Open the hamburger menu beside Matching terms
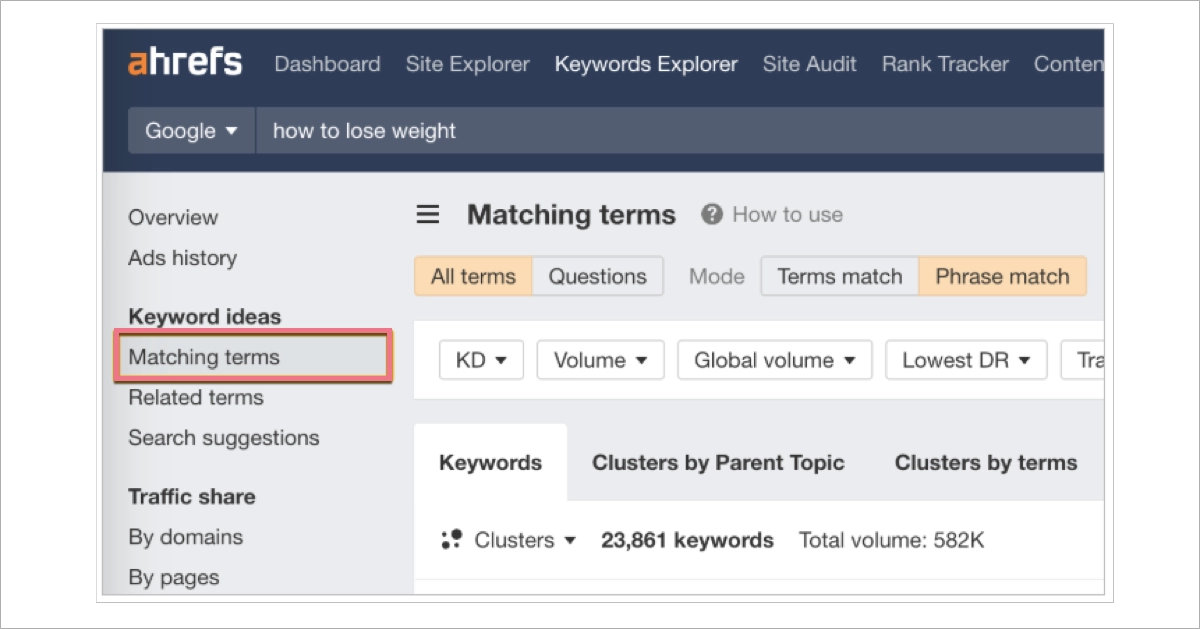Image resolution: width=1200 pixels, height=629 pixels. [428, 214]
